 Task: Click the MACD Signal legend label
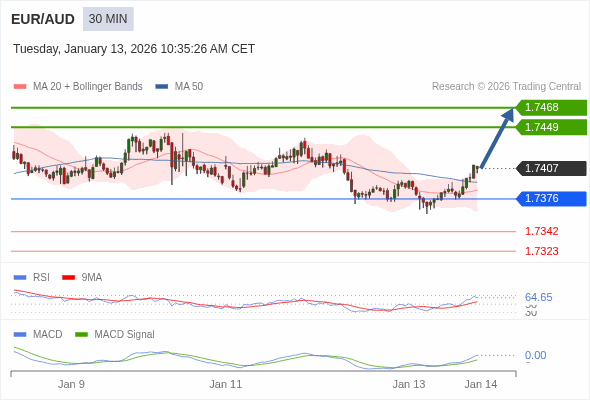pos(125,335)
